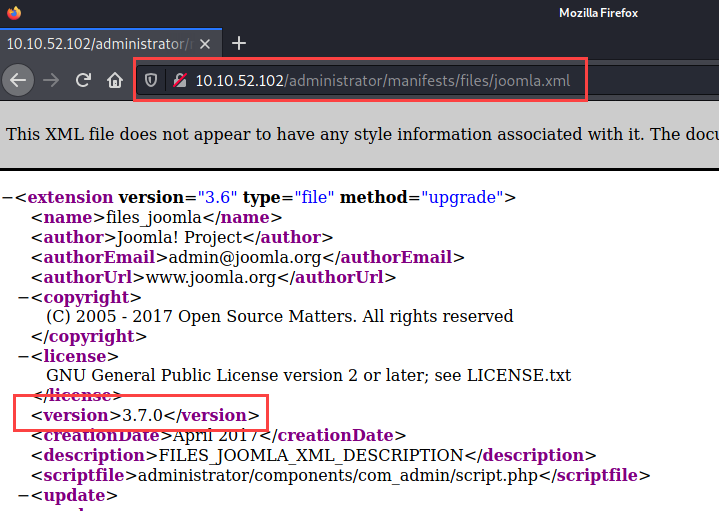719x511 pixels.
Task: Open the Firefox home page
Action: coord(115,80)
